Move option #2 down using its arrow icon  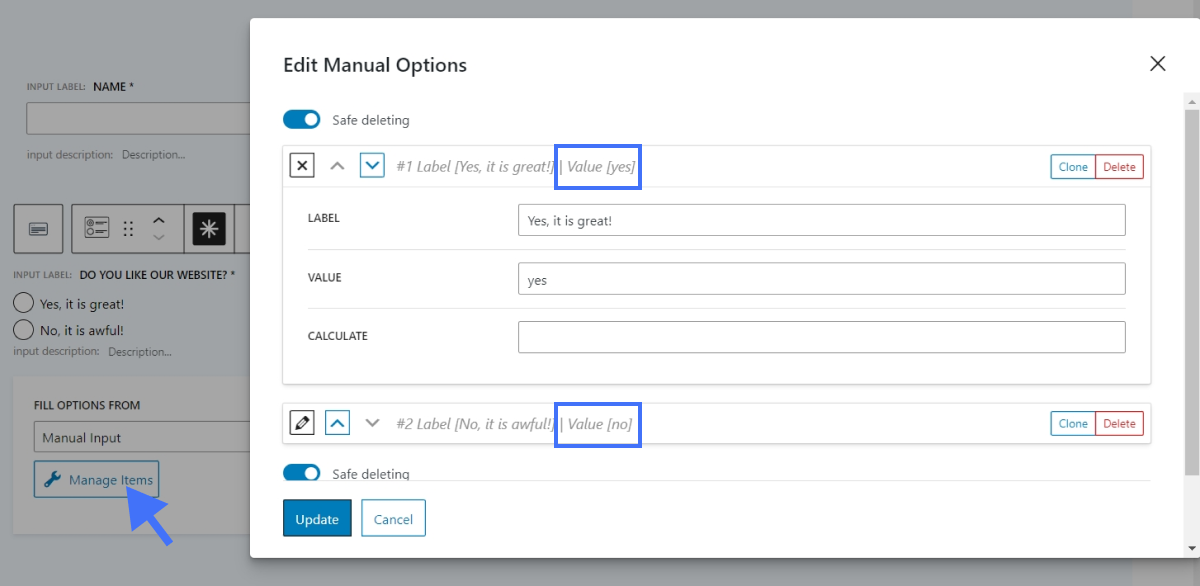(370, 423)
